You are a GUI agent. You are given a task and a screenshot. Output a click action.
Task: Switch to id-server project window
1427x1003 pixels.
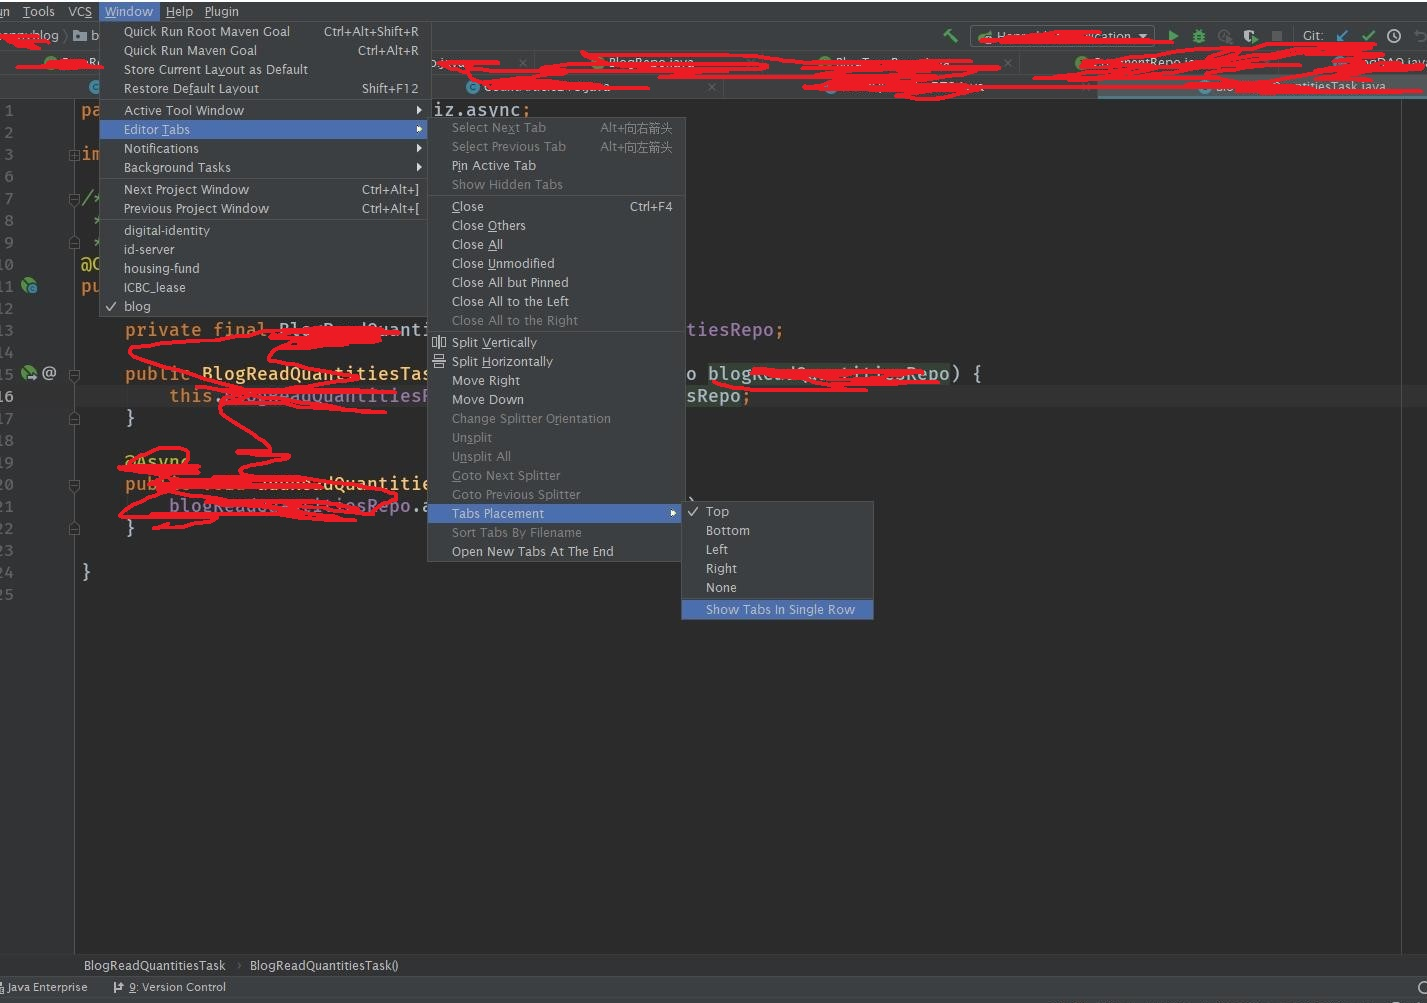264,249
